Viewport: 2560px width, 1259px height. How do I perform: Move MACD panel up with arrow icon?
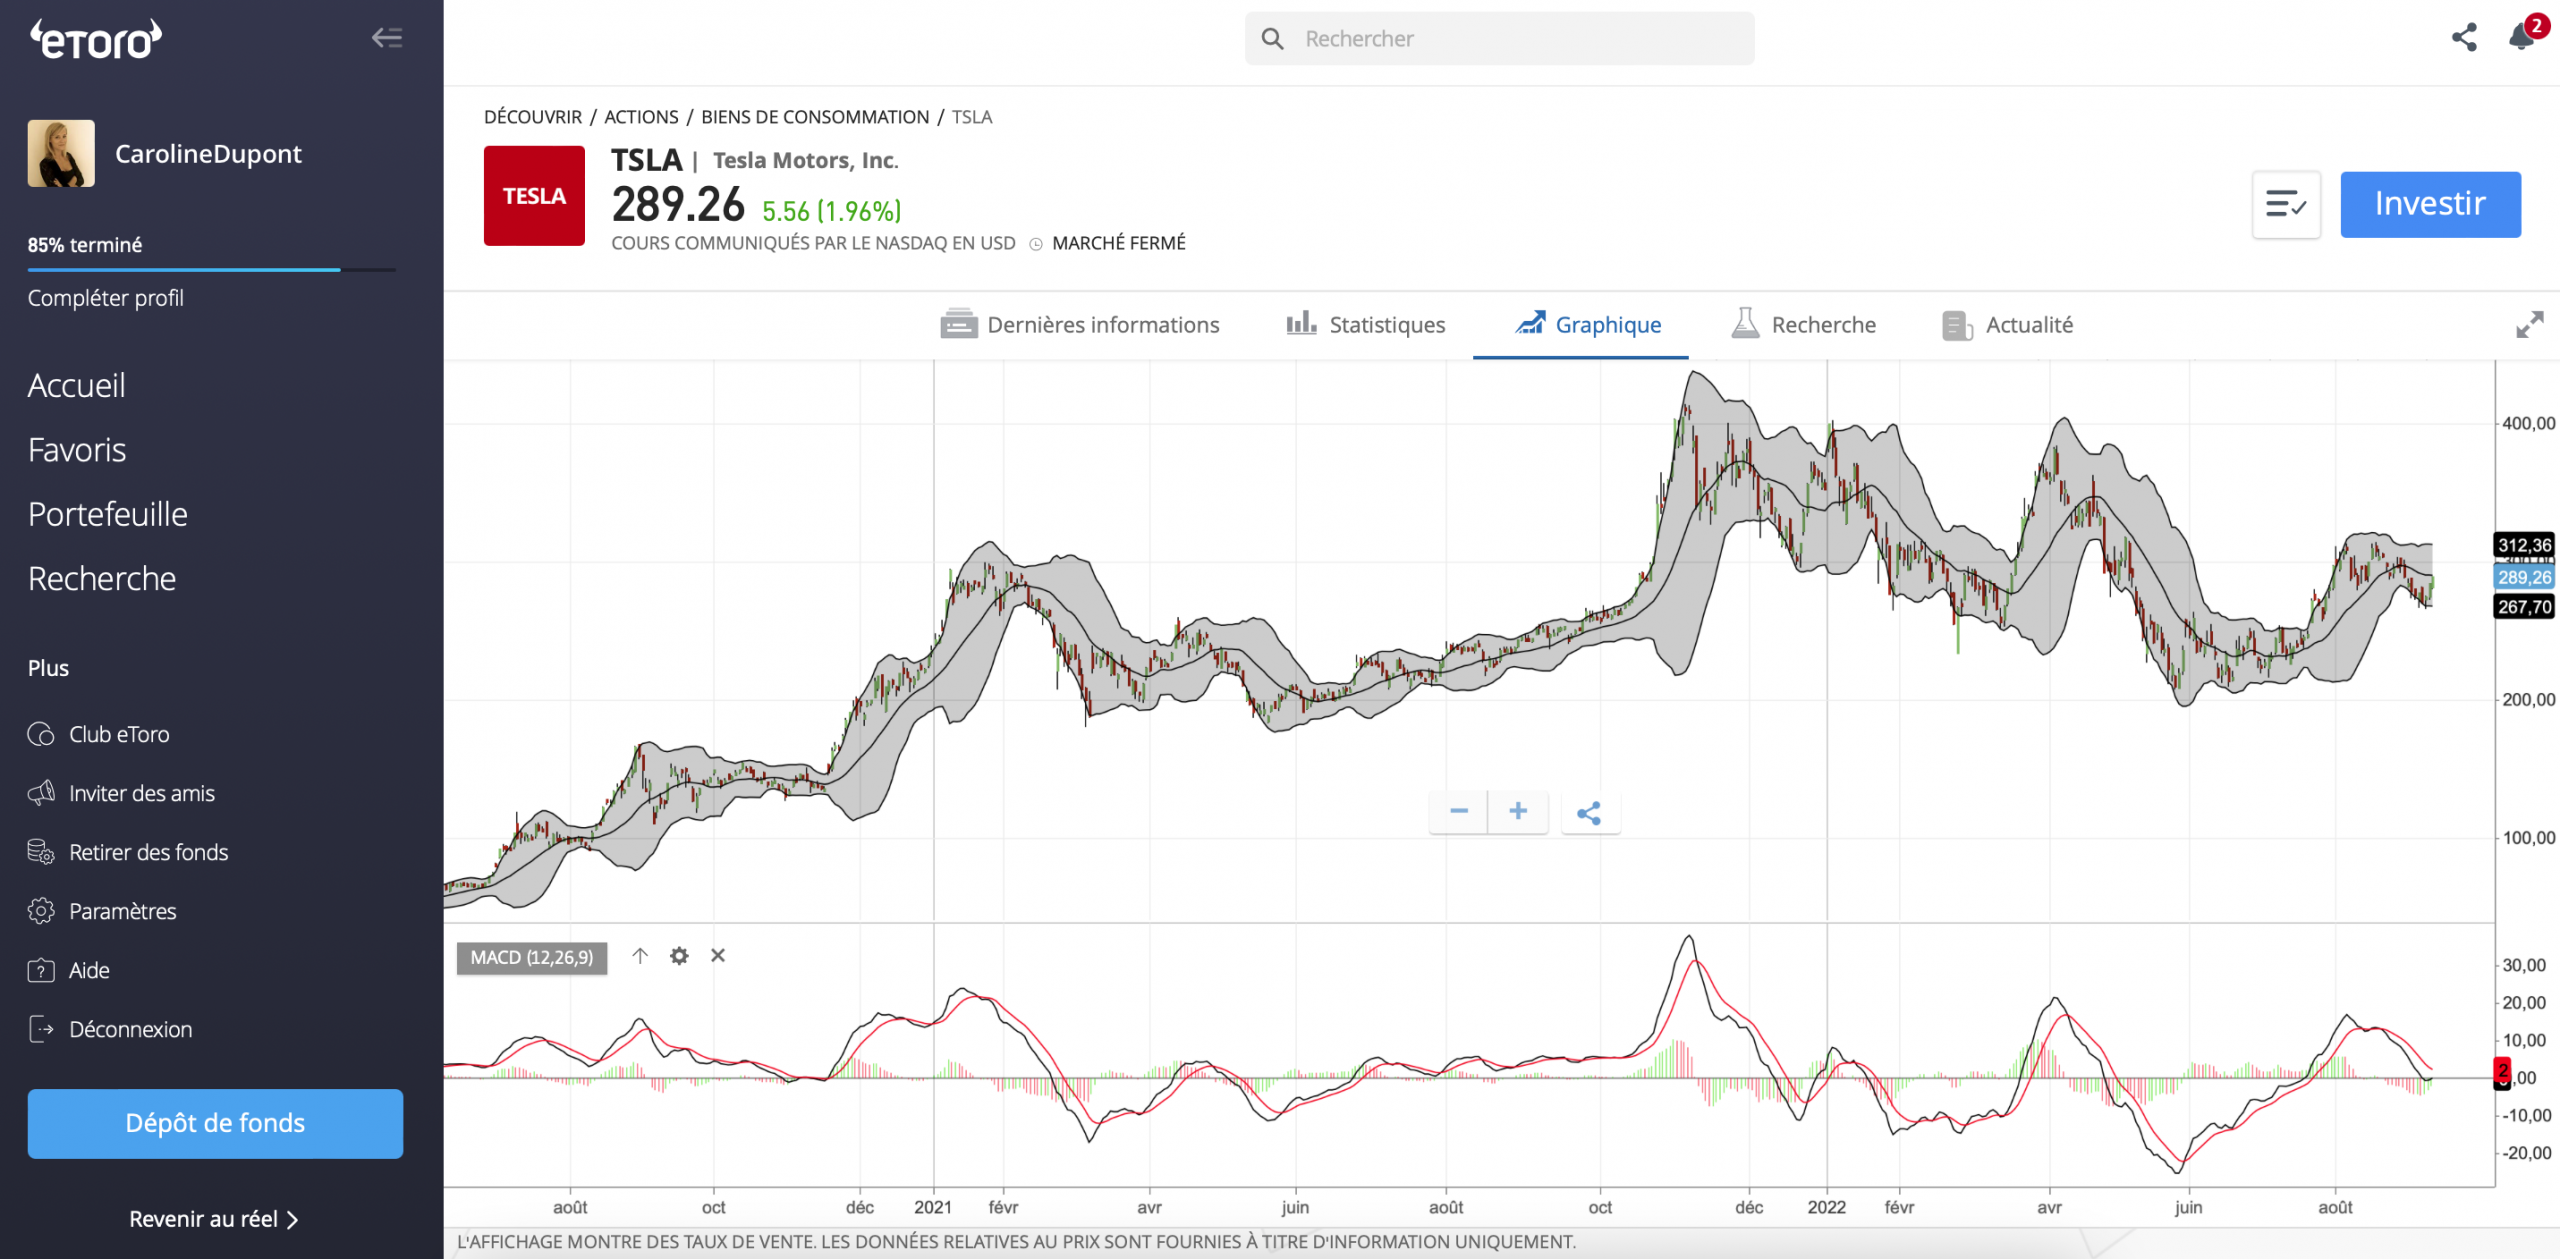640,956
